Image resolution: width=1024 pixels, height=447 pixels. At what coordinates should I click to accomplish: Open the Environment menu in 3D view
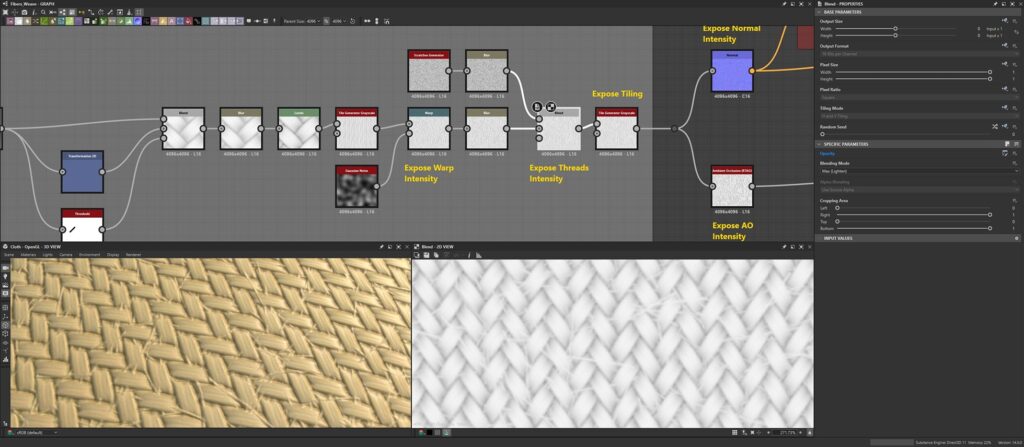(x=89, y=254)
